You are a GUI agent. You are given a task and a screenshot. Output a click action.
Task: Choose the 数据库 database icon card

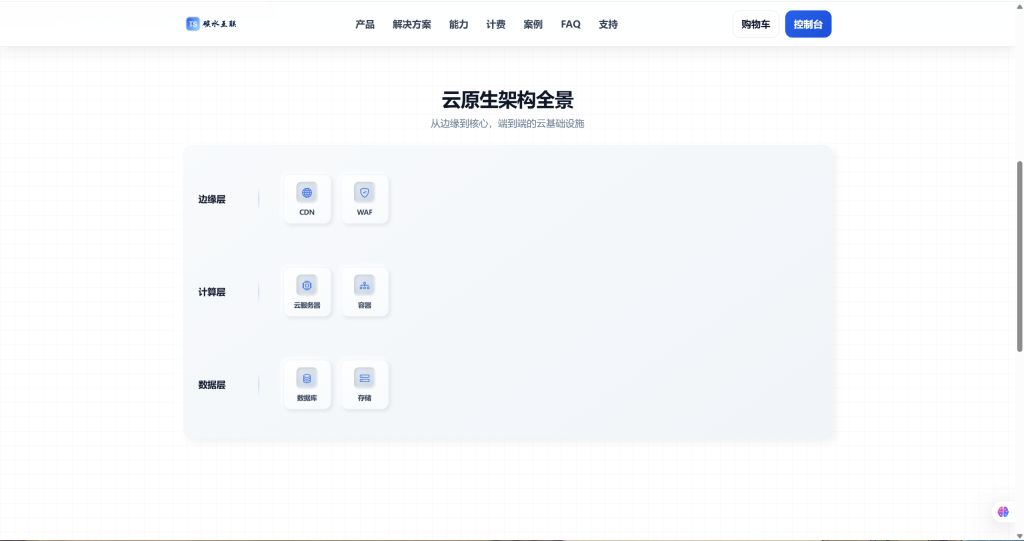tap(307, 385)
